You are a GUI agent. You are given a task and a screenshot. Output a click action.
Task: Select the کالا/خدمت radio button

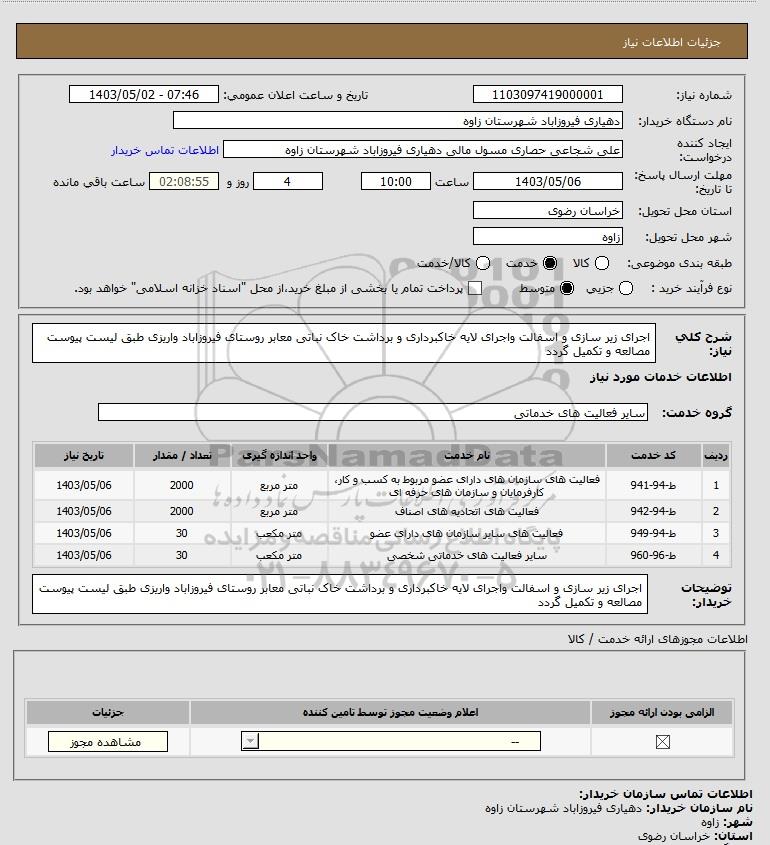click(x=483, y=263)
